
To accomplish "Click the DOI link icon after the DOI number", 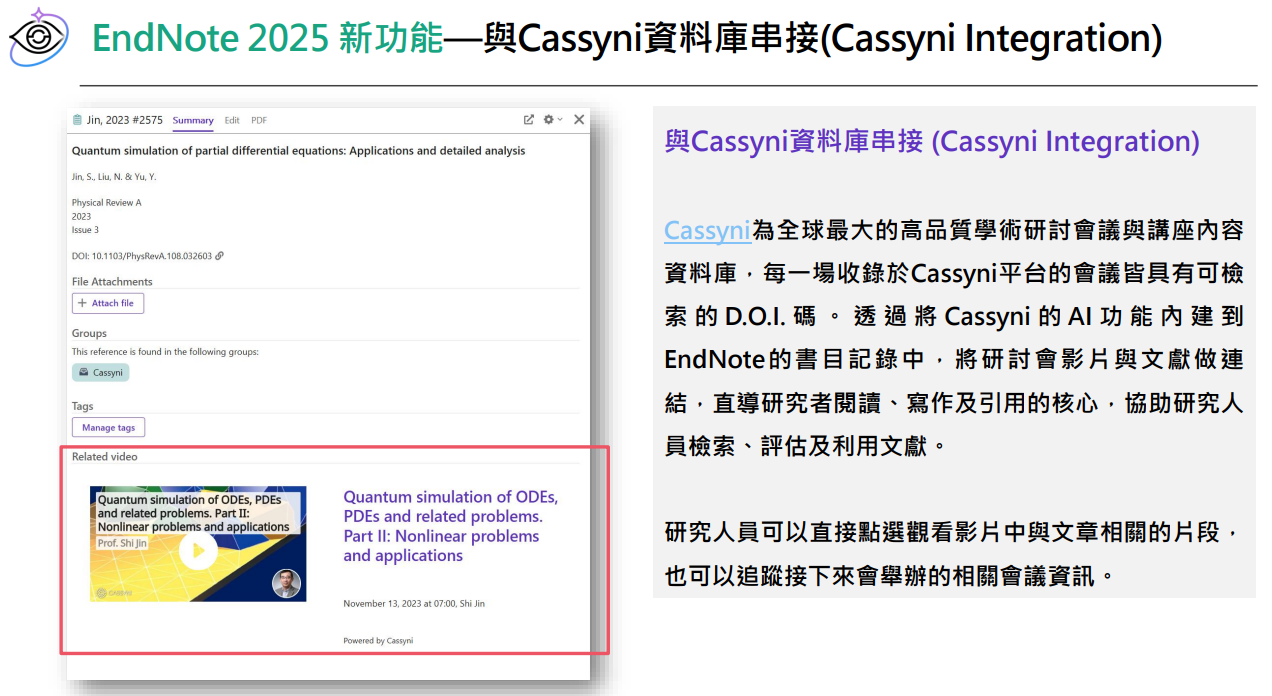I will pos(220,257).
